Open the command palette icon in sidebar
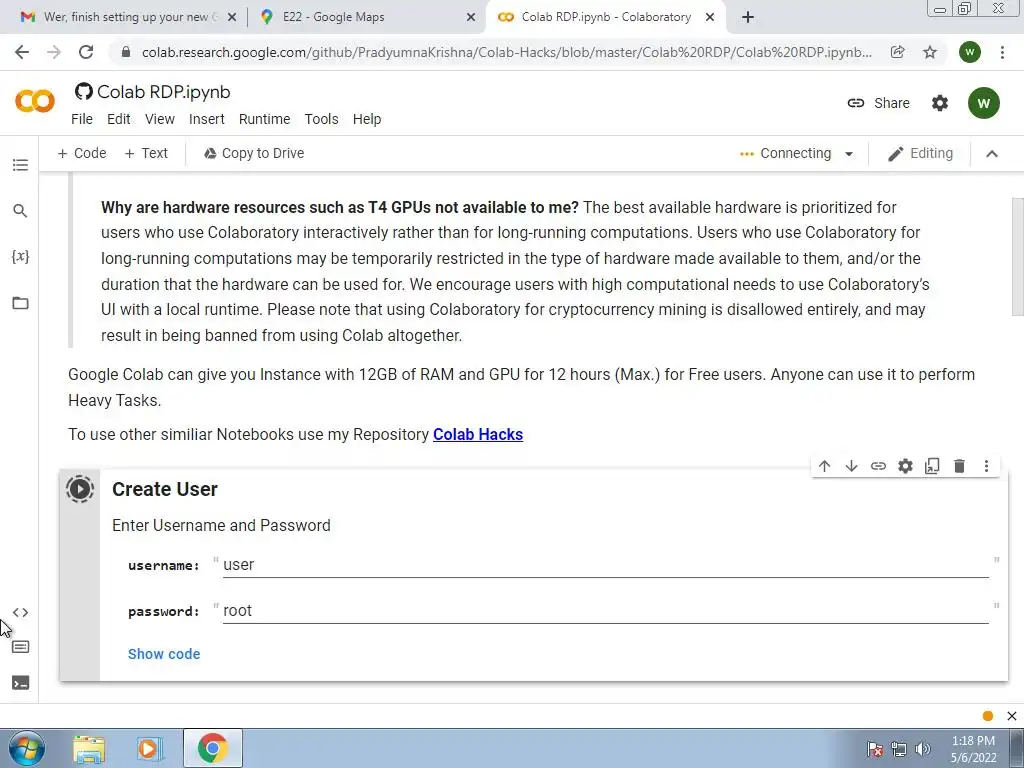This screenshot has height=768, width=1024. 20,647
